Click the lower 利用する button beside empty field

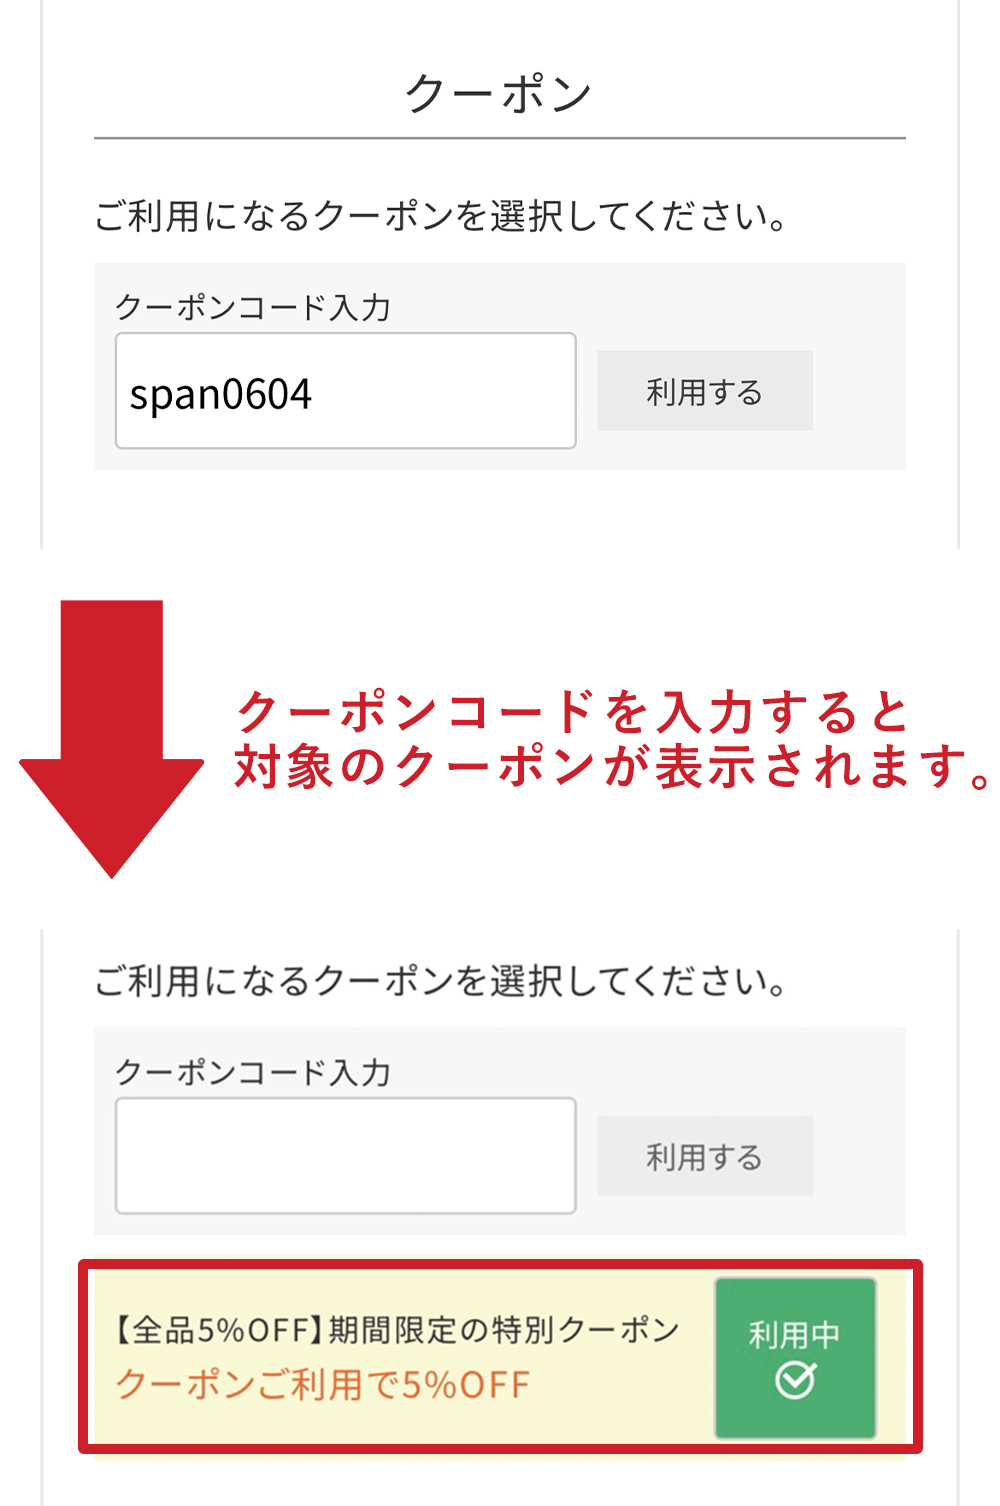[704, 1156]
